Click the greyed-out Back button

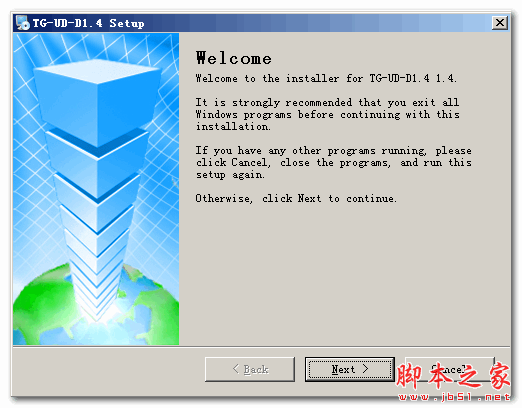click(x=250, y=369)
